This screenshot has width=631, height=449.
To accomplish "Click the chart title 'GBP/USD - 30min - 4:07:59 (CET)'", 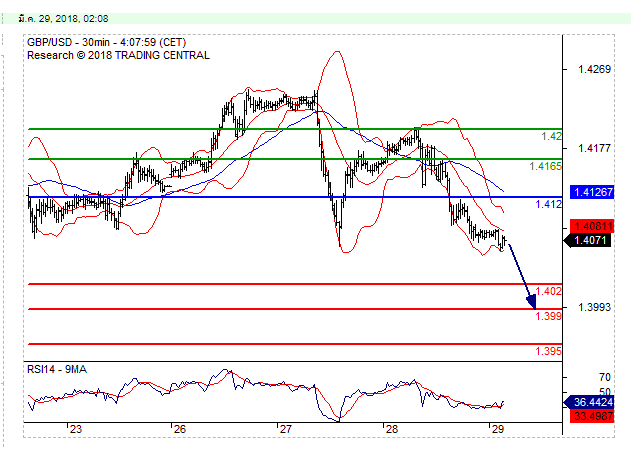I will pos(107,42).
